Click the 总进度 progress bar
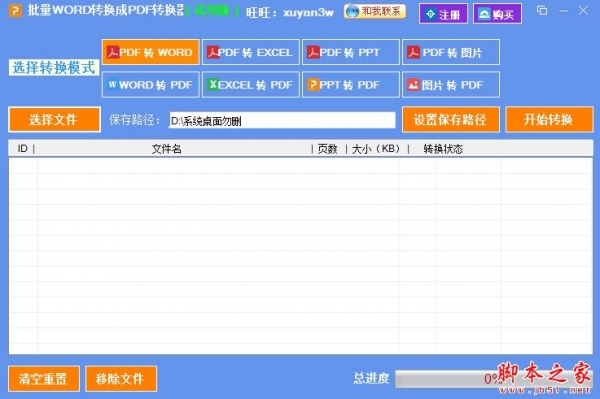 [494, 379]
